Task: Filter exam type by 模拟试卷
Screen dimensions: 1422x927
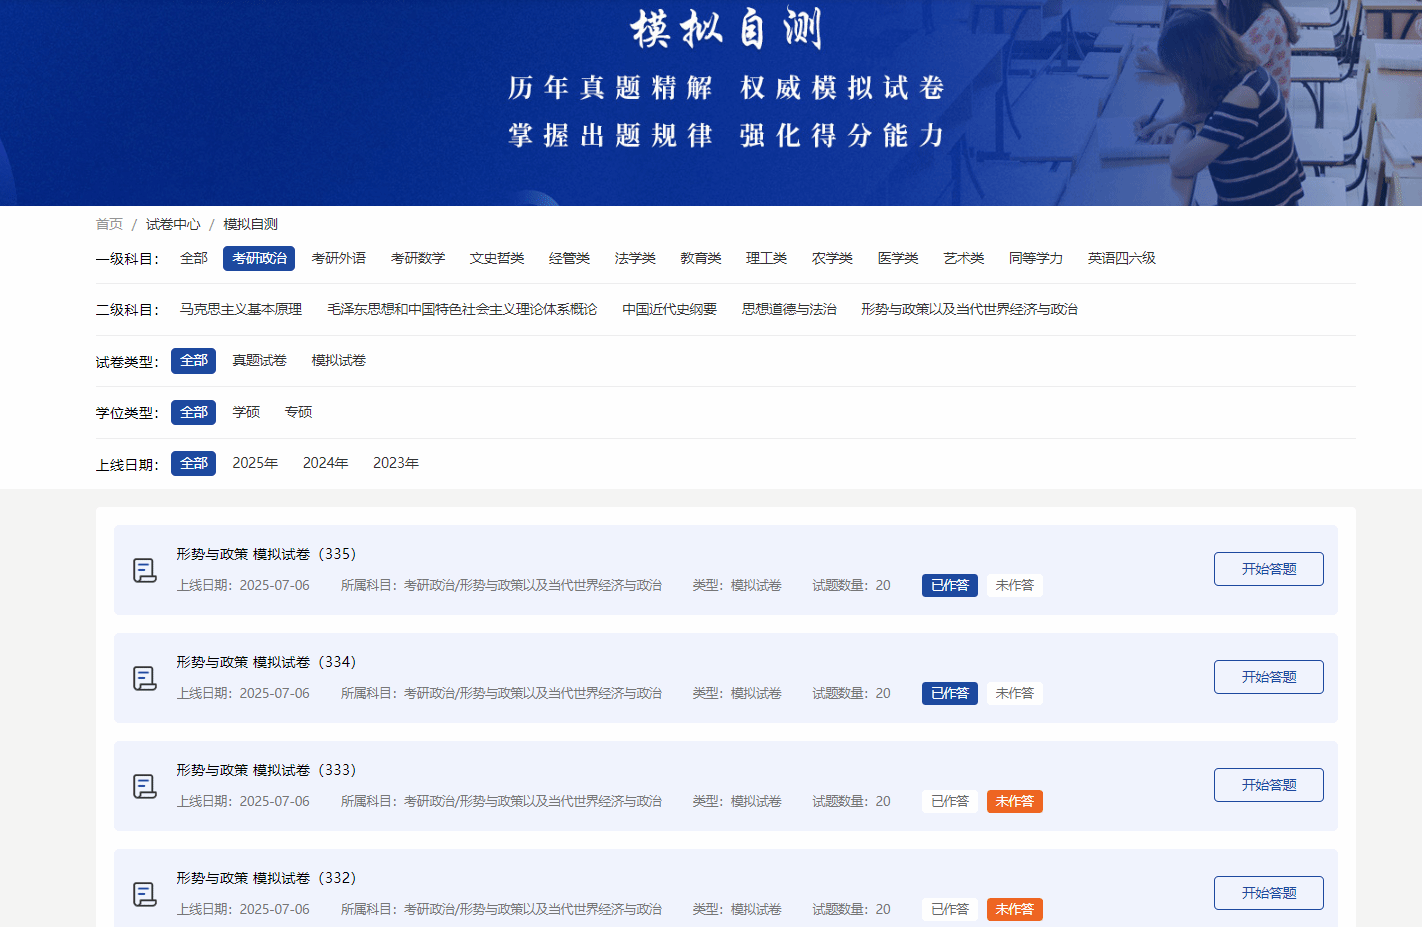Action: [338, 360]
